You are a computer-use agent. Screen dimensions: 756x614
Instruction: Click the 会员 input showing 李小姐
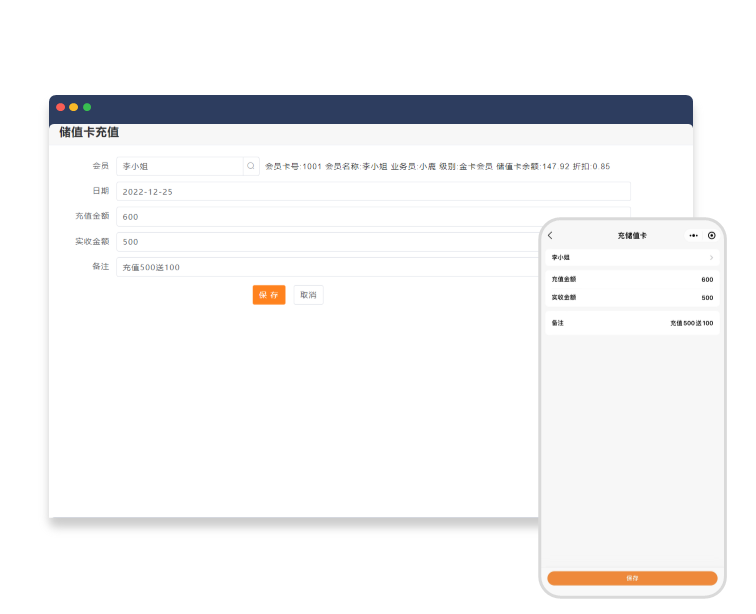tap(180, 166)
